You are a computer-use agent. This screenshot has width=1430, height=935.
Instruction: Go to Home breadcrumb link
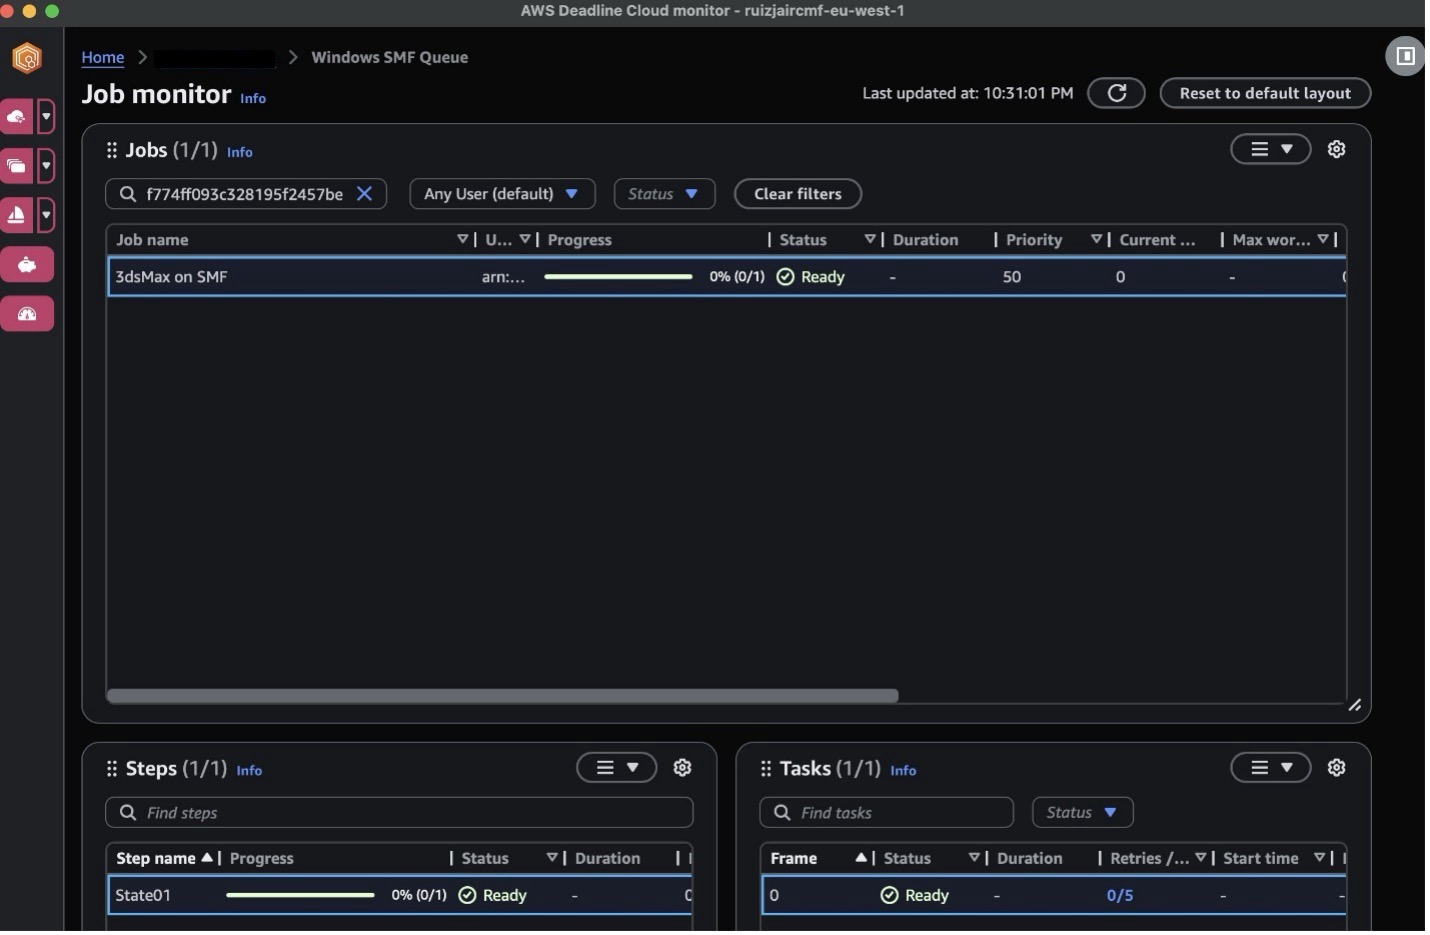[103, 57]
